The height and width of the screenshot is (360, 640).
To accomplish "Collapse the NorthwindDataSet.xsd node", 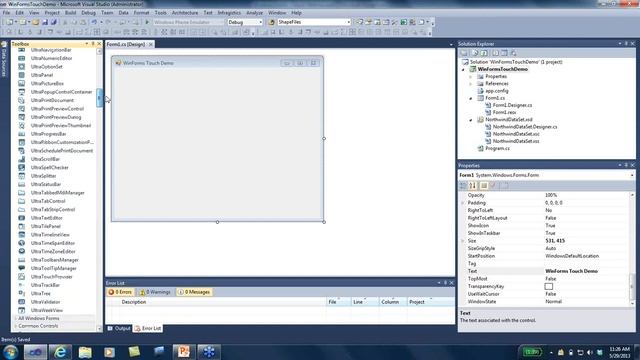I will pos(471,120).
